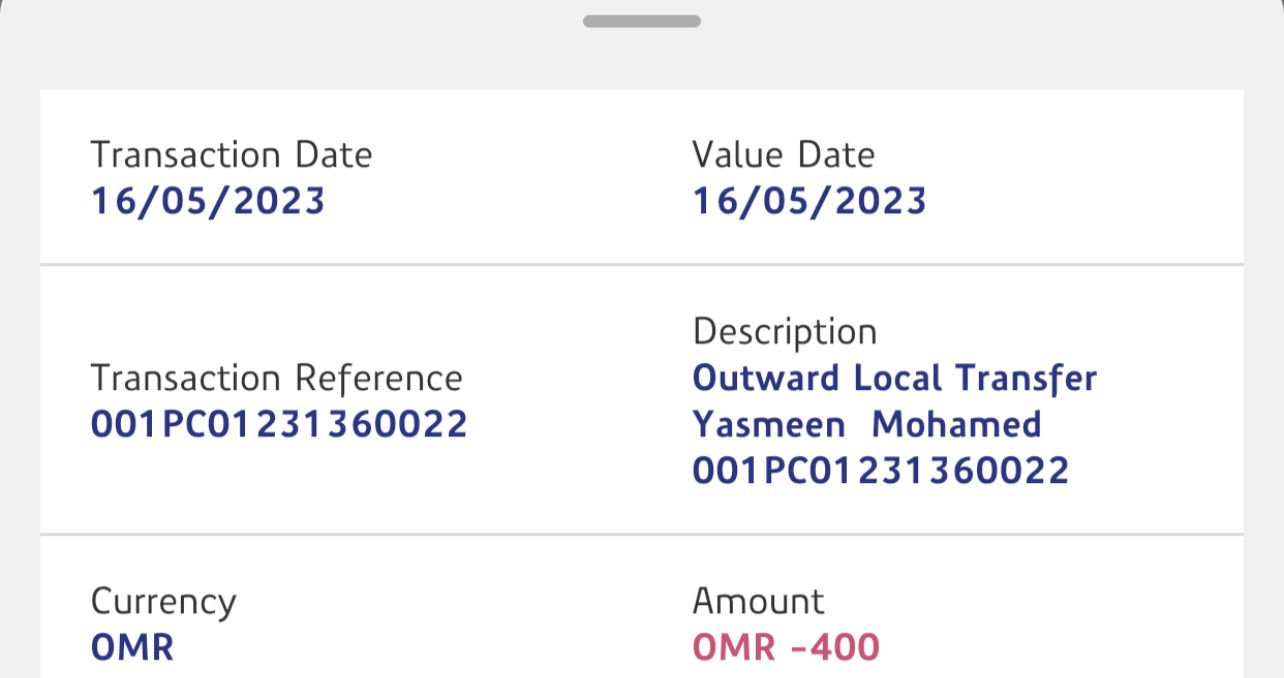Select the reference number in the Description field
This screenshot has width=1284, height=678.
tap(880, 470)
